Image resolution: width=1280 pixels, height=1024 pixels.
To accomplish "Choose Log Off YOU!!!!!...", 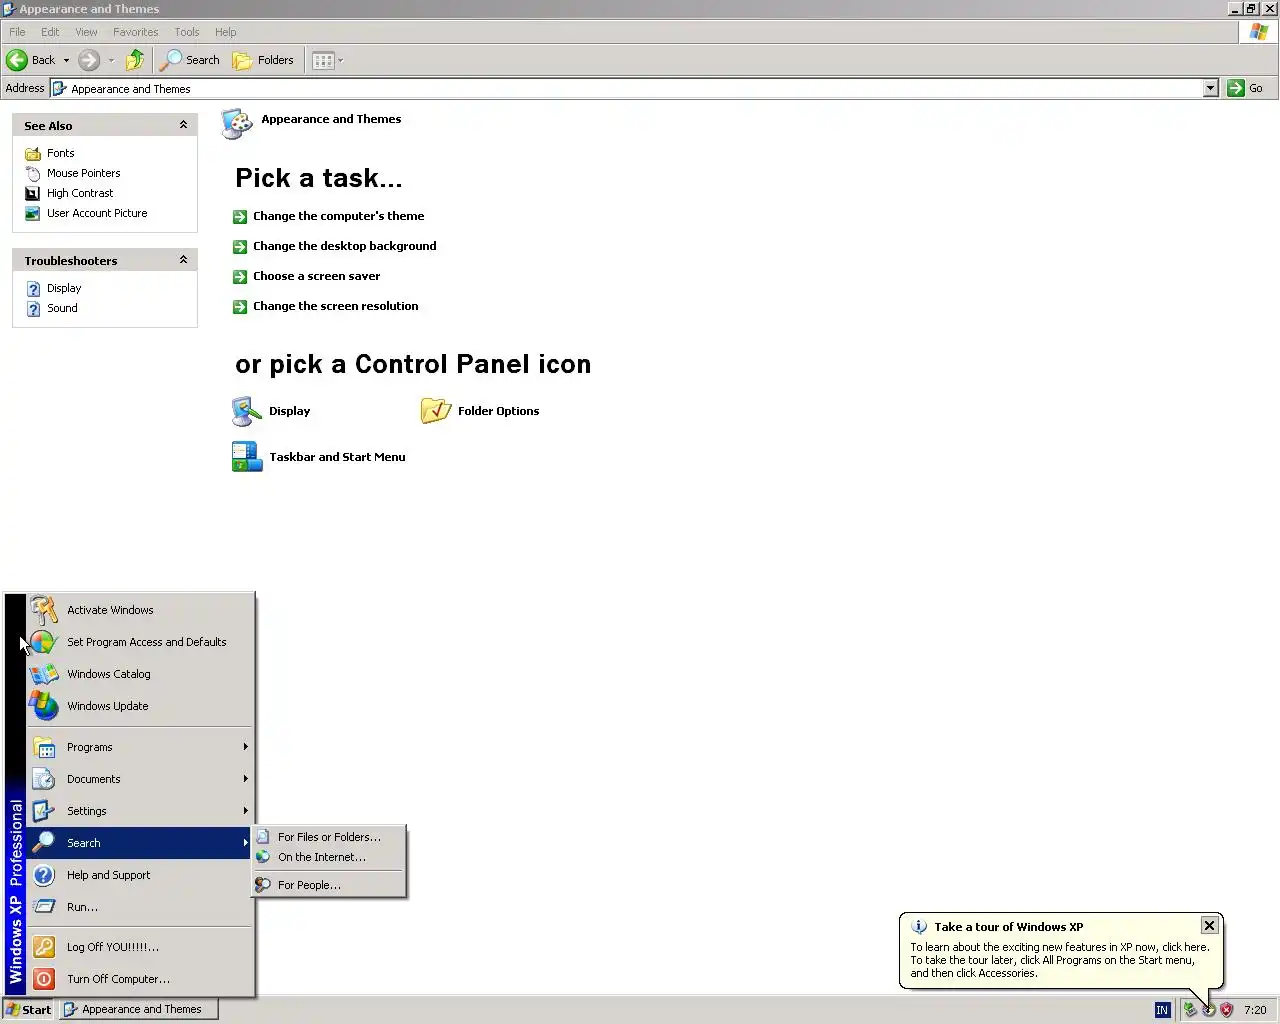I will point(140,947).
